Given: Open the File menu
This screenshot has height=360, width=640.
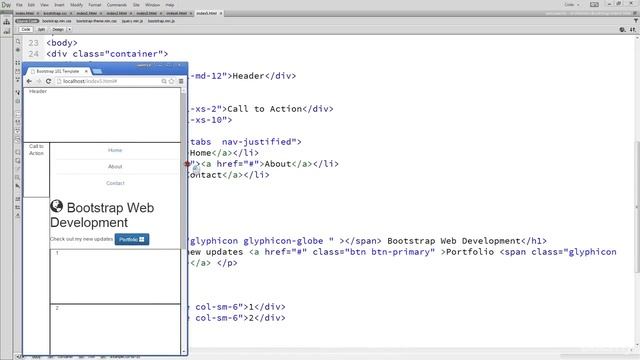Looking at the screenshot, I should pos(19,5).
